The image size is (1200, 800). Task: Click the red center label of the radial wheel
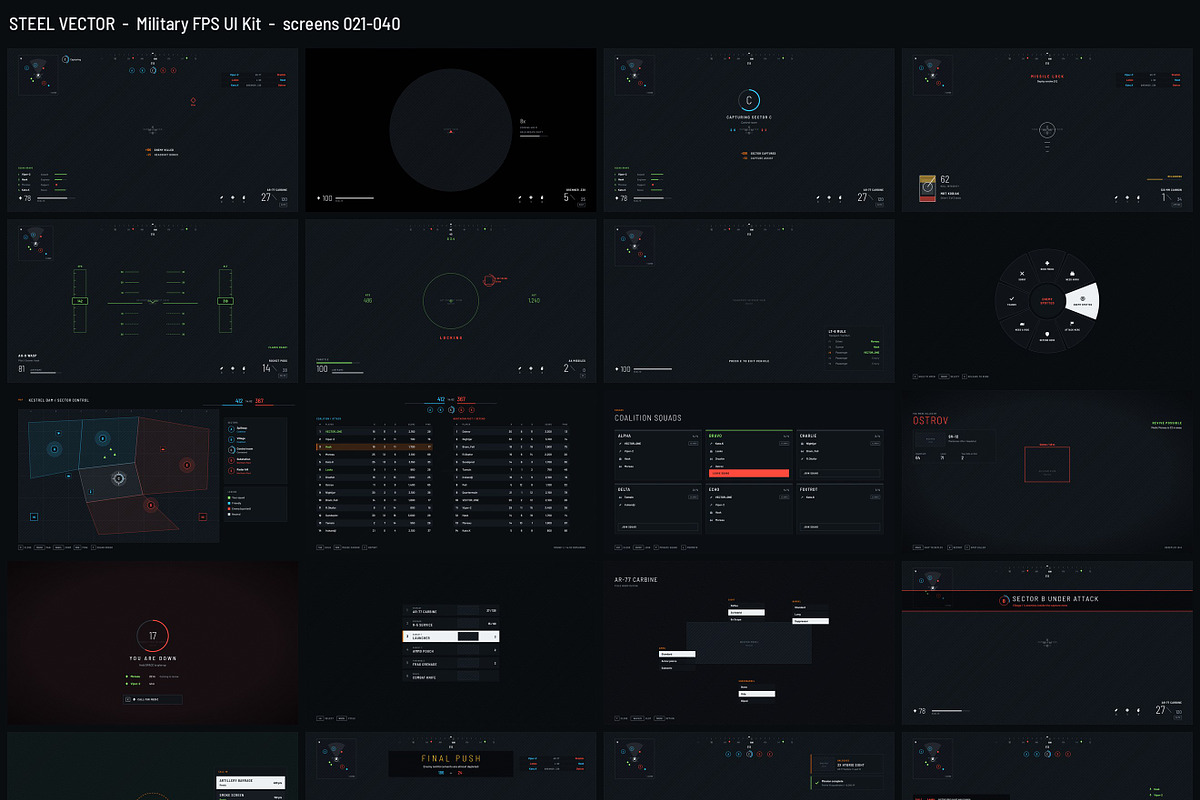point(1047,301)
